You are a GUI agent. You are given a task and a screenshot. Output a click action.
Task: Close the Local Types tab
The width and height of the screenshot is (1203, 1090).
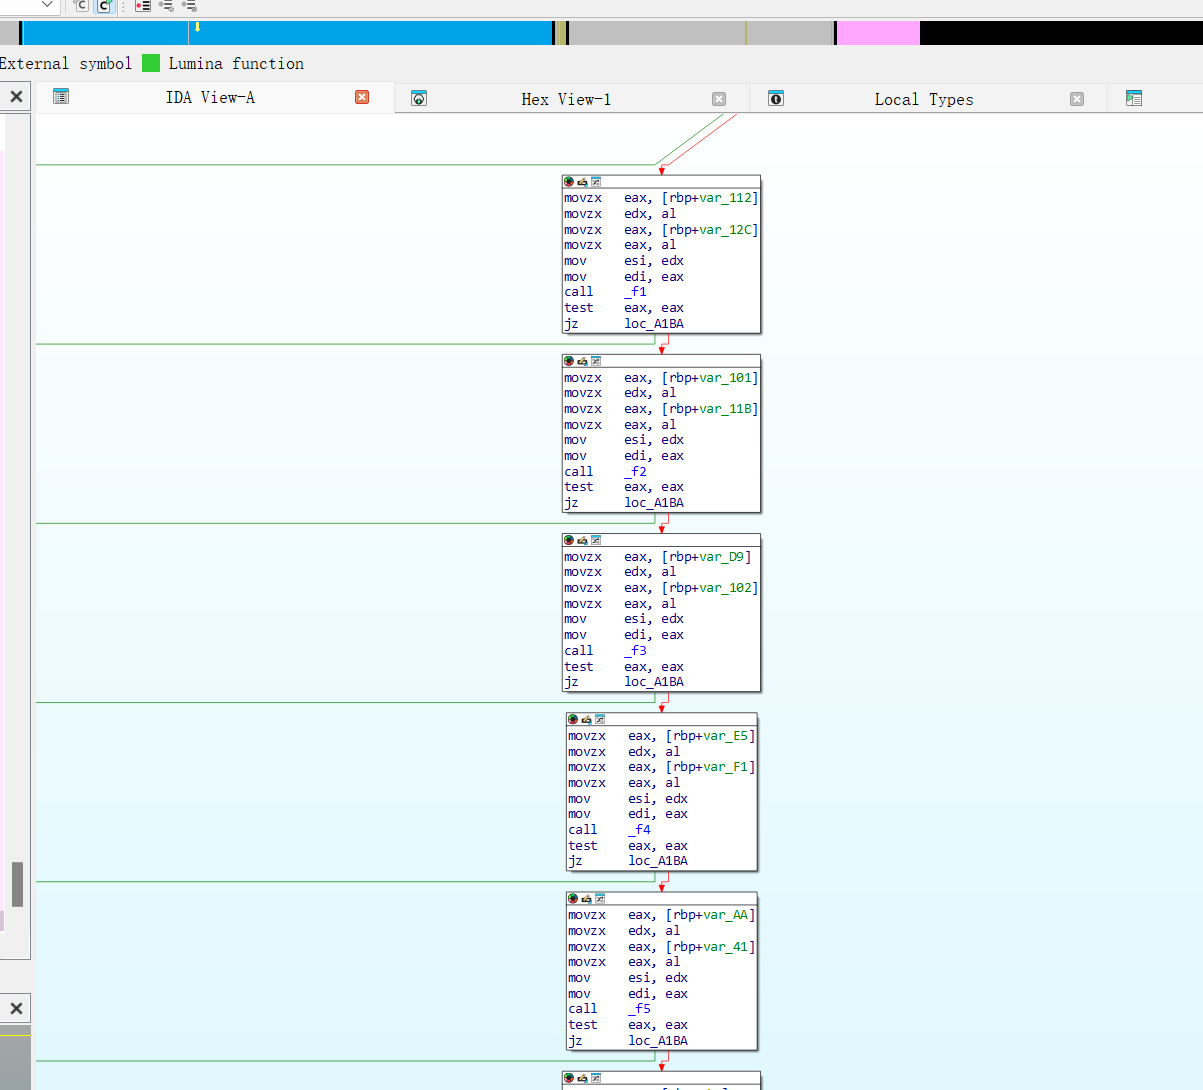click(x=1076, y=99)
